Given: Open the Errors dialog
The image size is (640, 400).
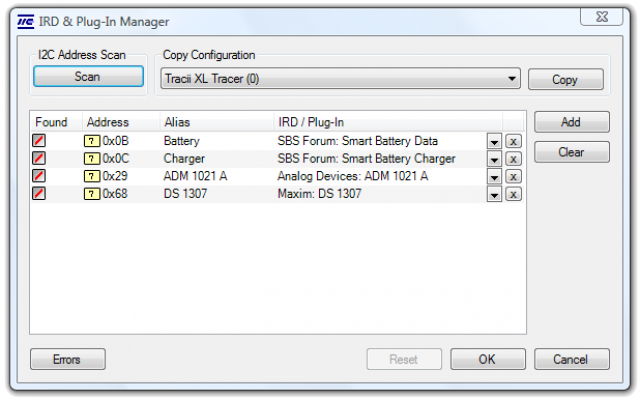Looking at the screenshot, I should 68,359.
